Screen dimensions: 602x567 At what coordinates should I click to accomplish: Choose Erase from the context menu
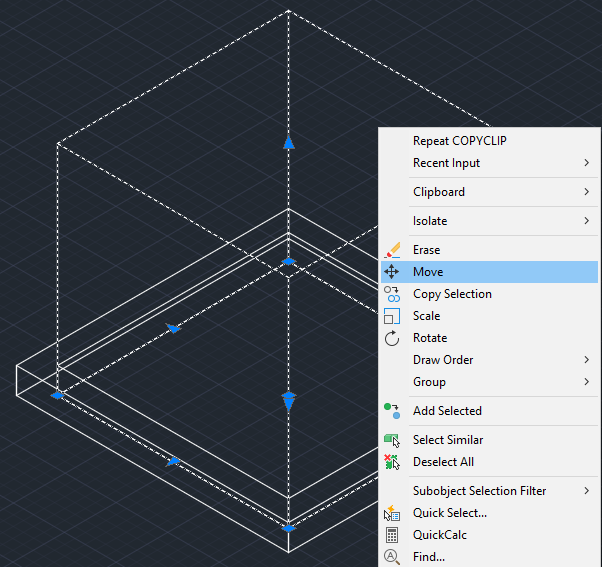490,250
